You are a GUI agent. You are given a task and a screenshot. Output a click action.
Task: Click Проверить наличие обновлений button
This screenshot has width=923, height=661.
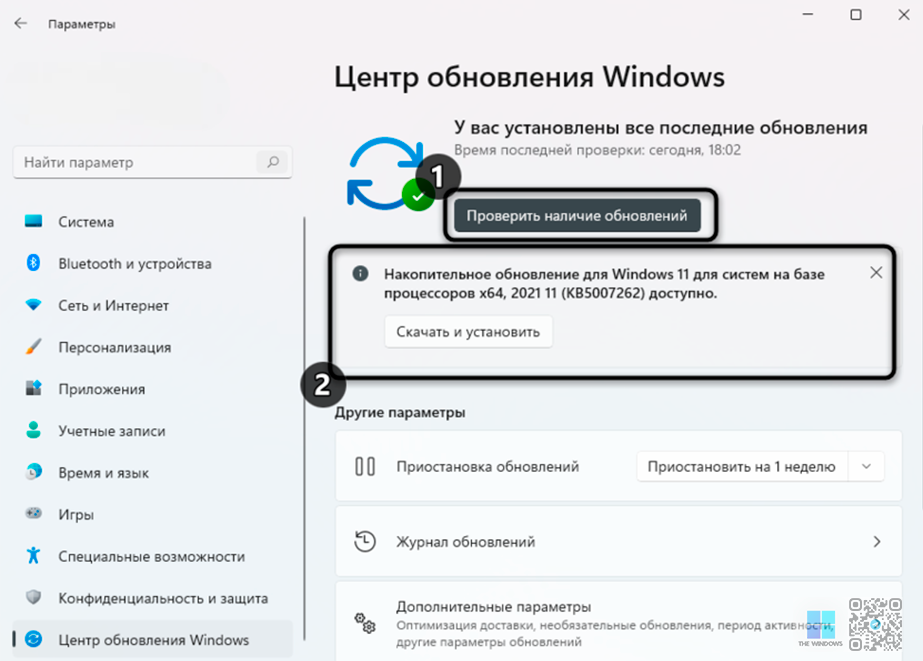coord(577,215)
